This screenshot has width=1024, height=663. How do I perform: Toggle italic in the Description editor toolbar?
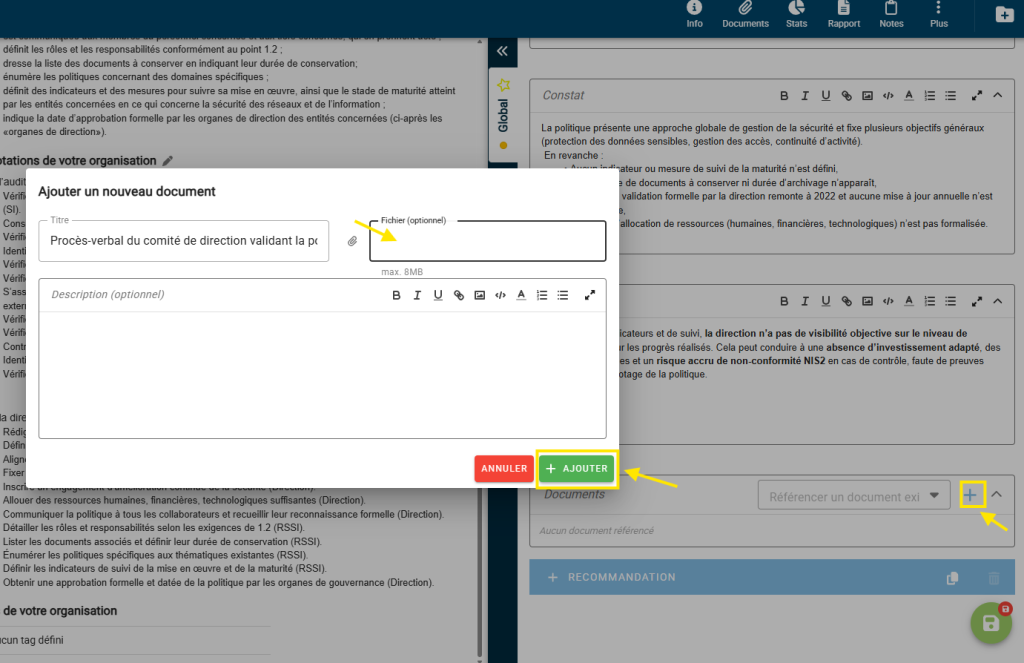click(x=417, y=295)
